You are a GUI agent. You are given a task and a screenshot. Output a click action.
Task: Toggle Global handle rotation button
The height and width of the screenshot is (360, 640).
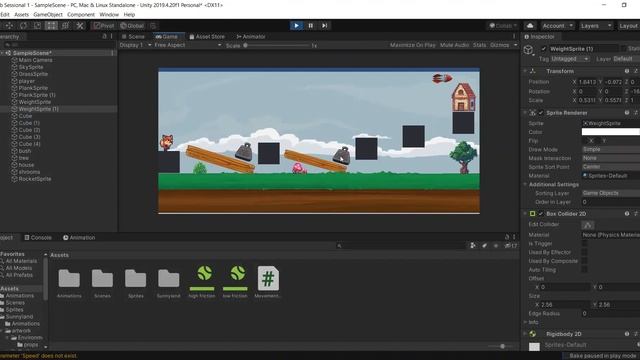[132, 26]
